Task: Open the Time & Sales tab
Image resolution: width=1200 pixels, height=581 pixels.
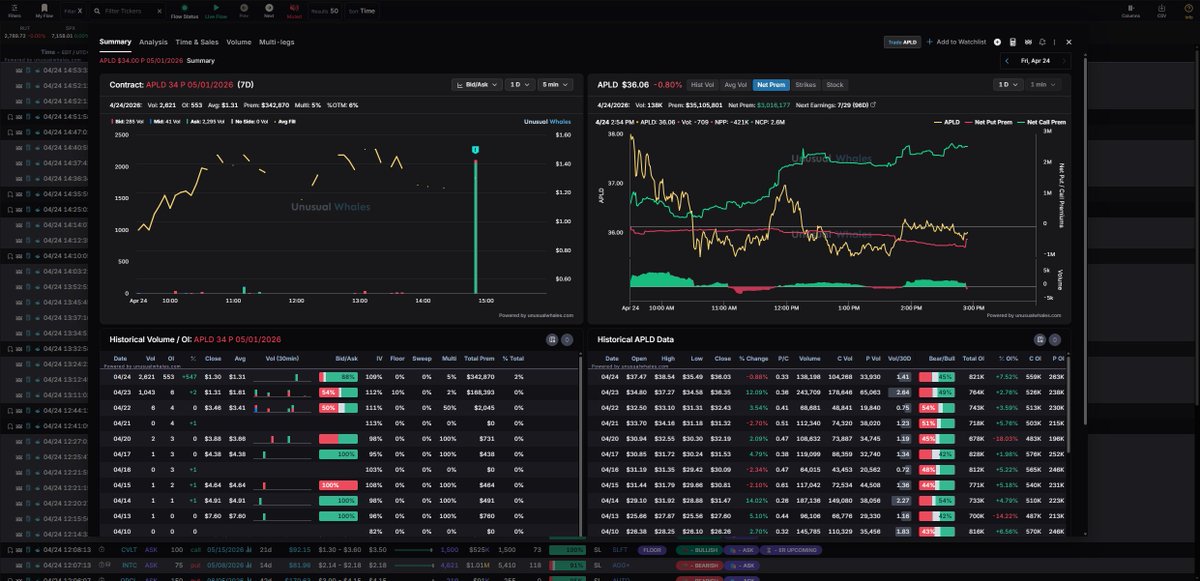Action: pyautogui.click(x=197, y=42)
